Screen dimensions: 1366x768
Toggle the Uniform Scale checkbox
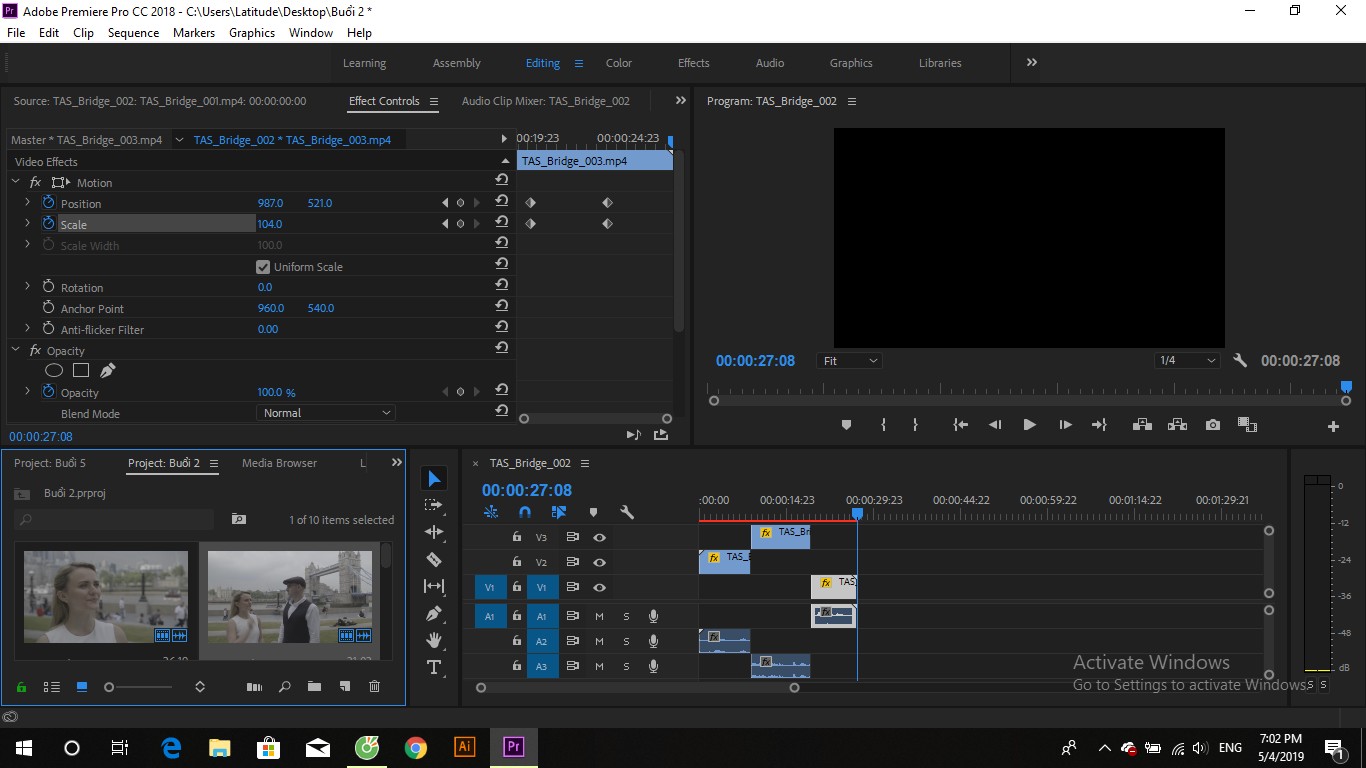pyautogui.click(x=263, y=267)
